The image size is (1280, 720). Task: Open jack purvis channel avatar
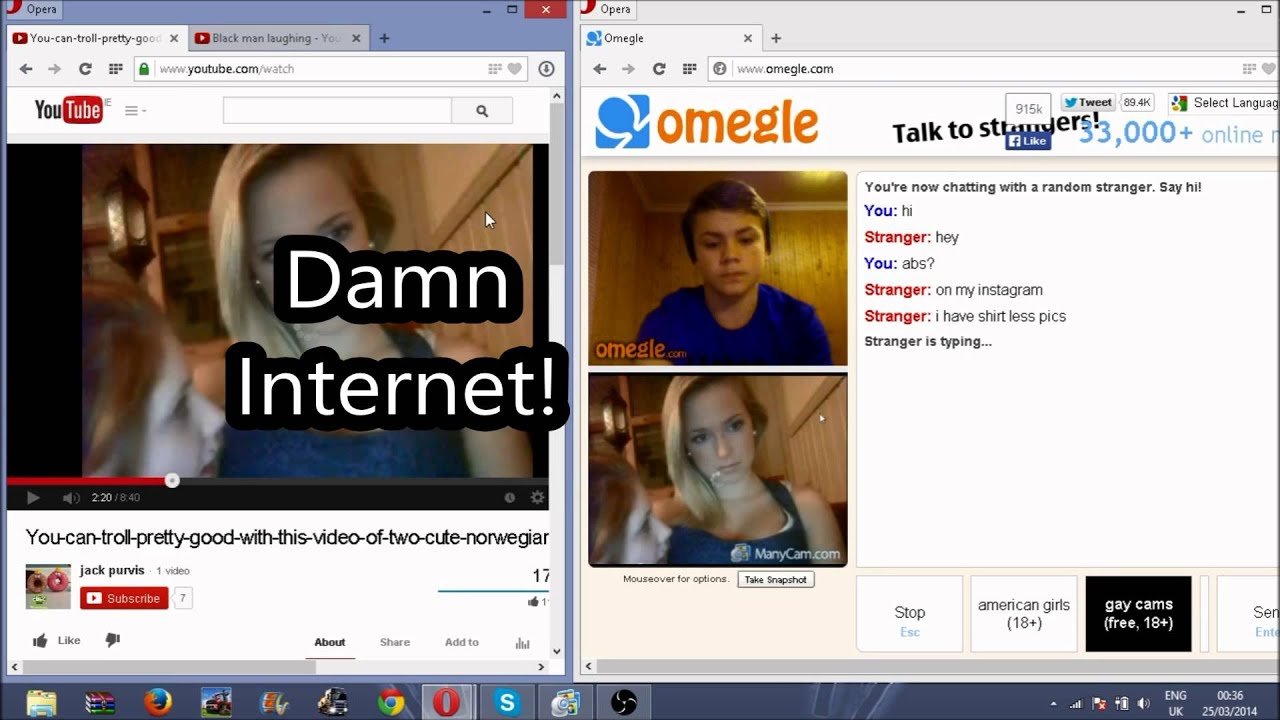point(48,587)
